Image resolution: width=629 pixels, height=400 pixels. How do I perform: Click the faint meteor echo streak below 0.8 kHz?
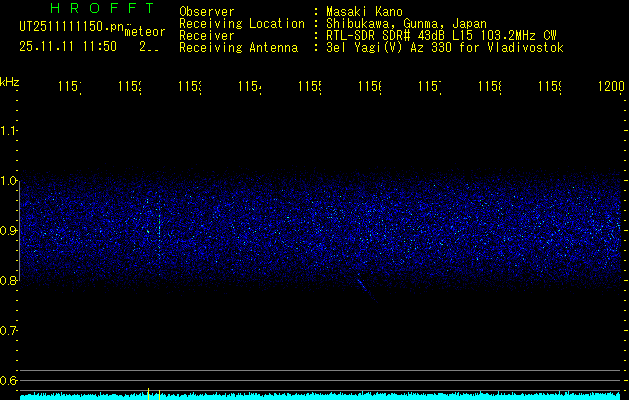click(365, 289)
